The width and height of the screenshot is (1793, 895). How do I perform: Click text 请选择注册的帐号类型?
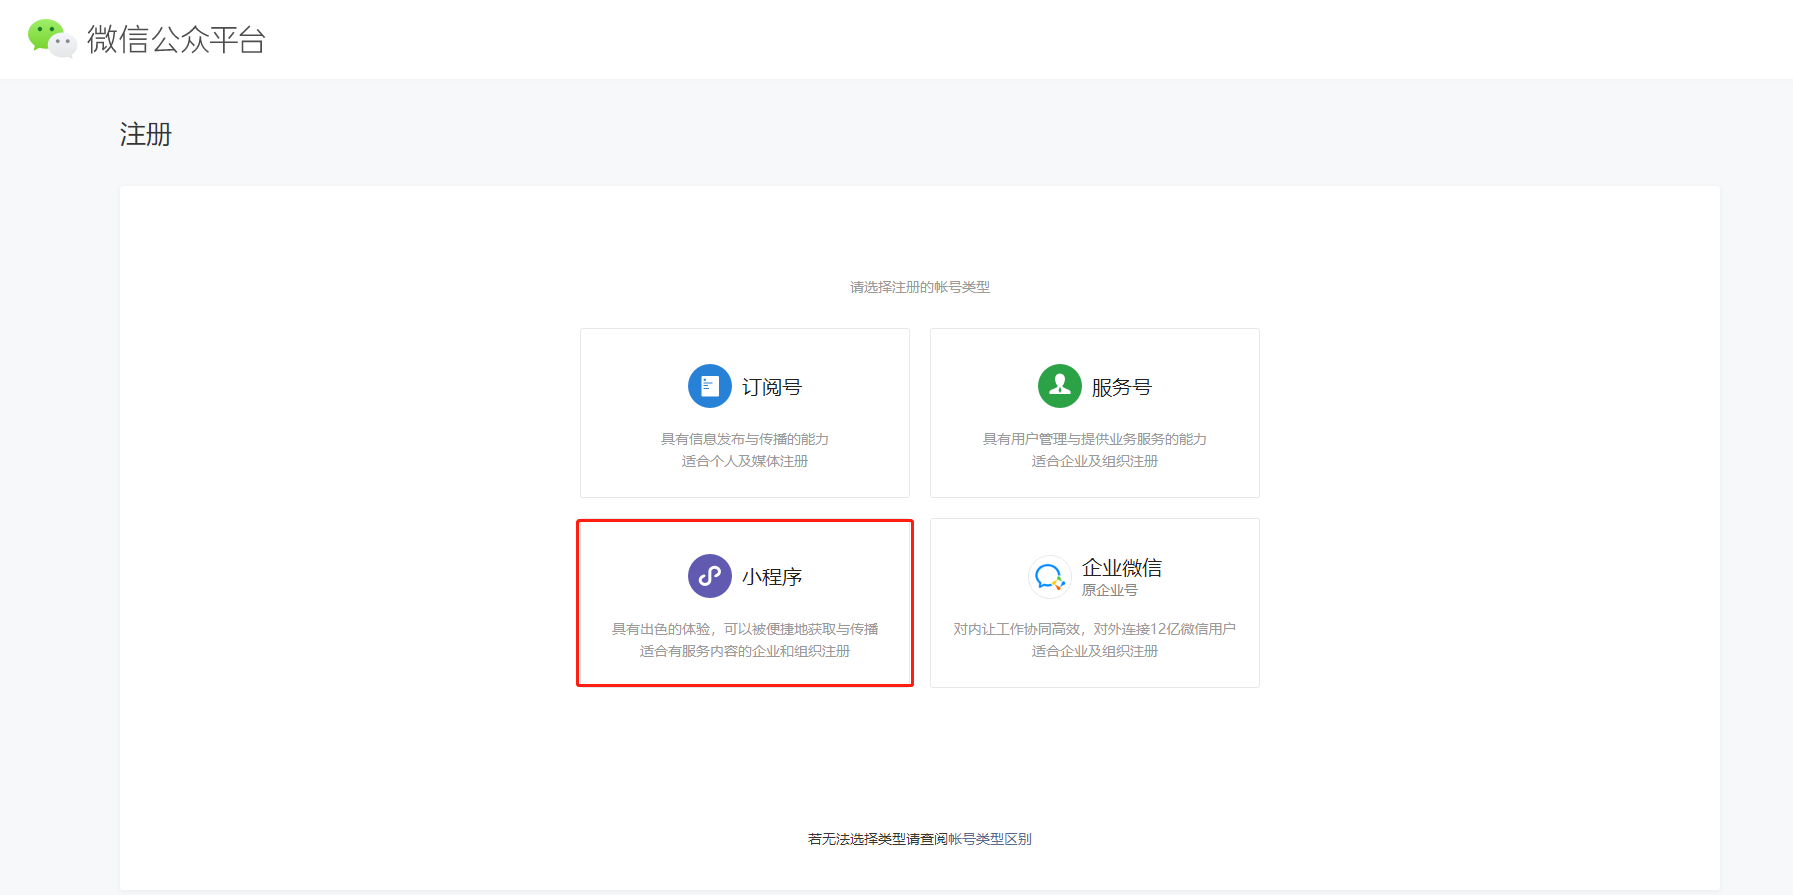[920, 287]
